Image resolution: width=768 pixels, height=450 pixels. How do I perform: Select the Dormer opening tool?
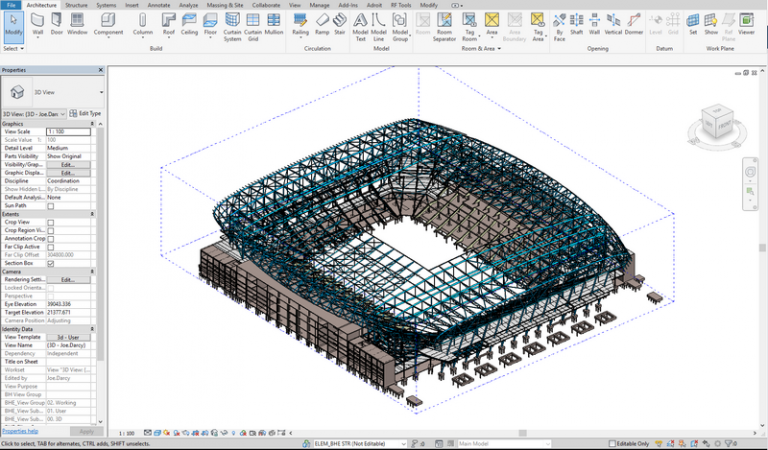(x=634, y=24)
